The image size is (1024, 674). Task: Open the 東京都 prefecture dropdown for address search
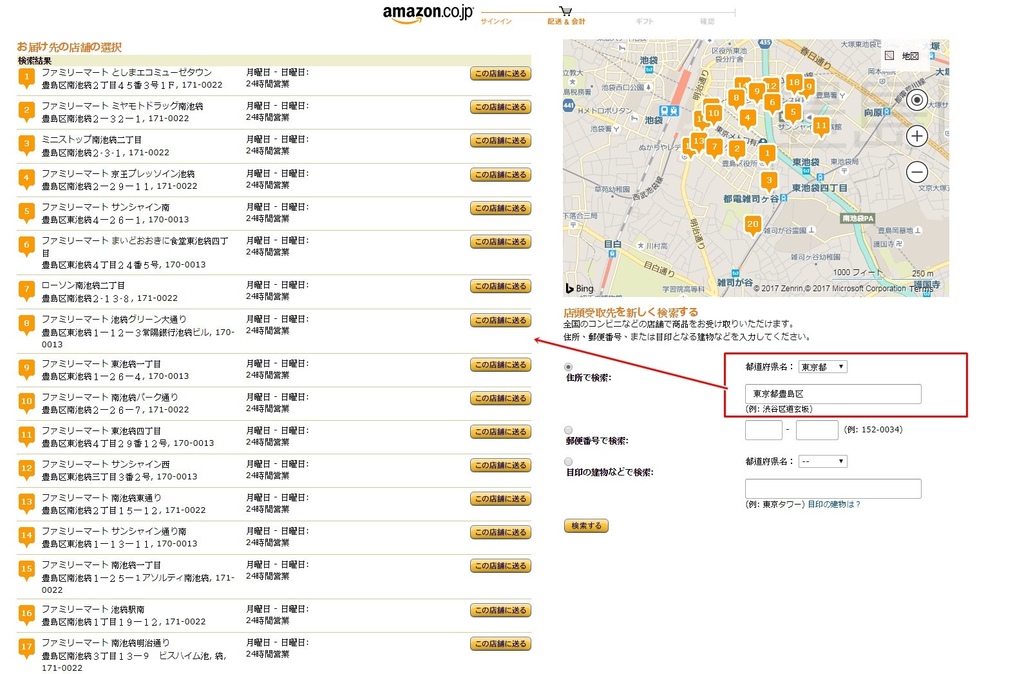point(823,367)
